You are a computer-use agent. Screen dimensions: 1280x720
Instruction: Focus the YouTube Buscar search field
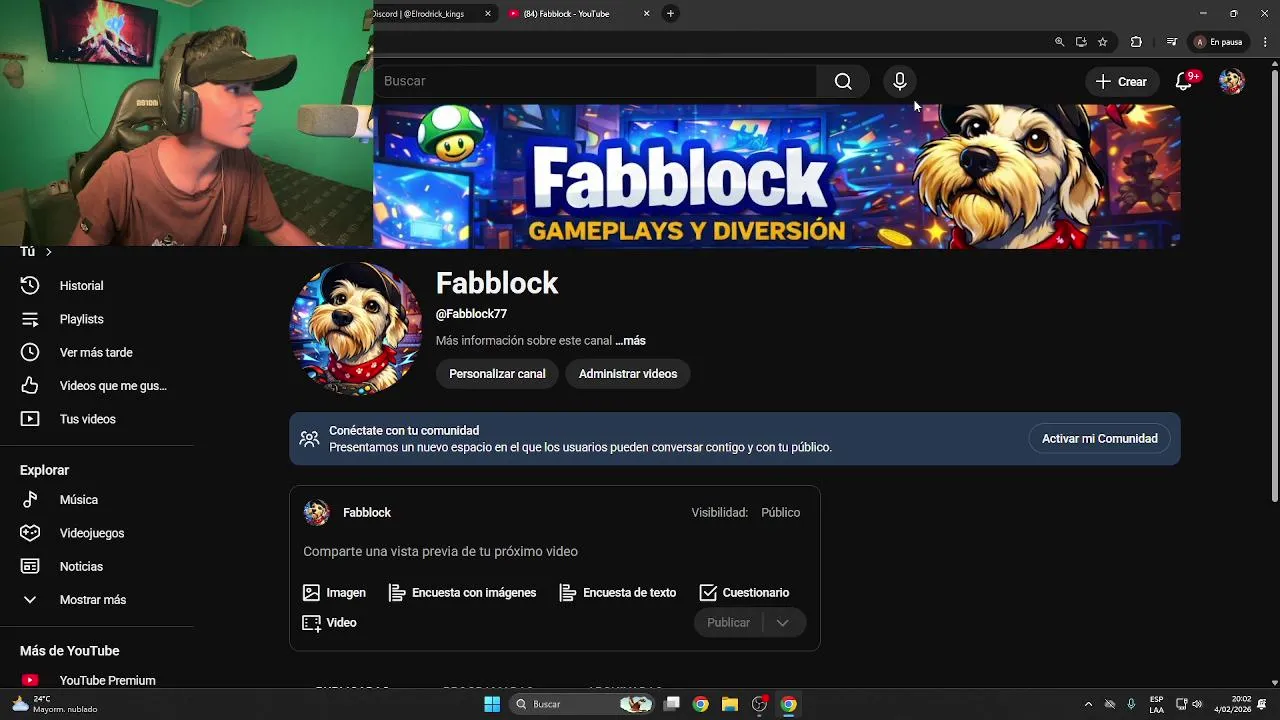click(595, 81)
